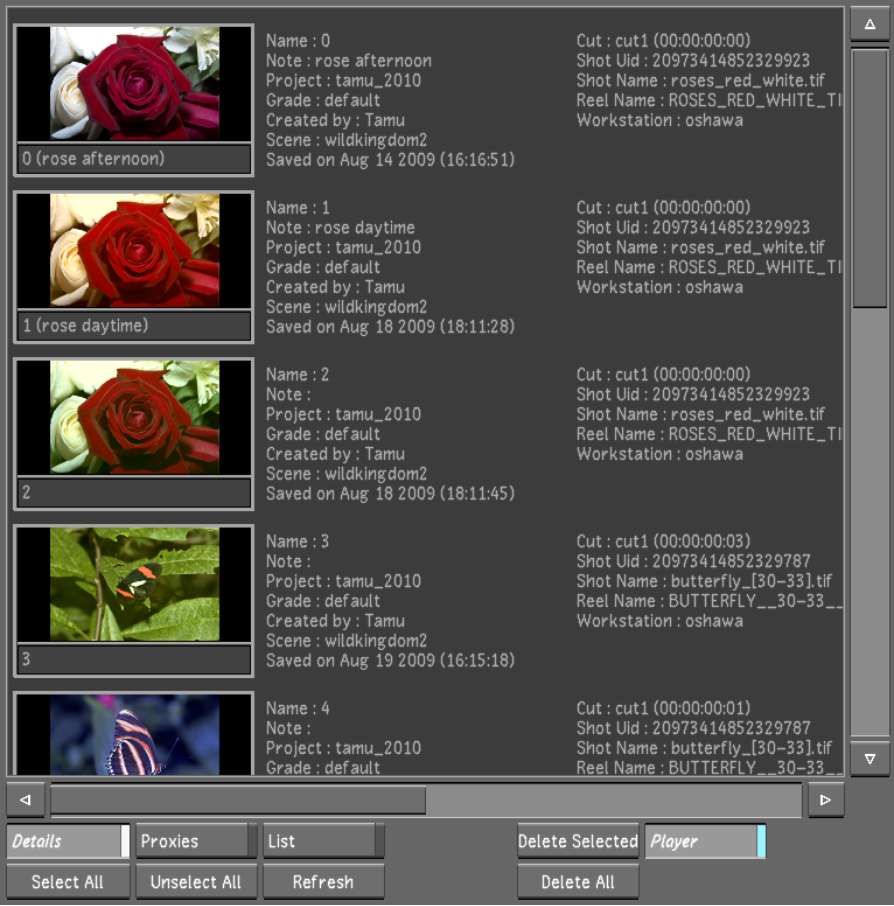Select the grade 4 butterfly thumbnail
The width and height of the screenshot is (894, 906).
point(134,734)
